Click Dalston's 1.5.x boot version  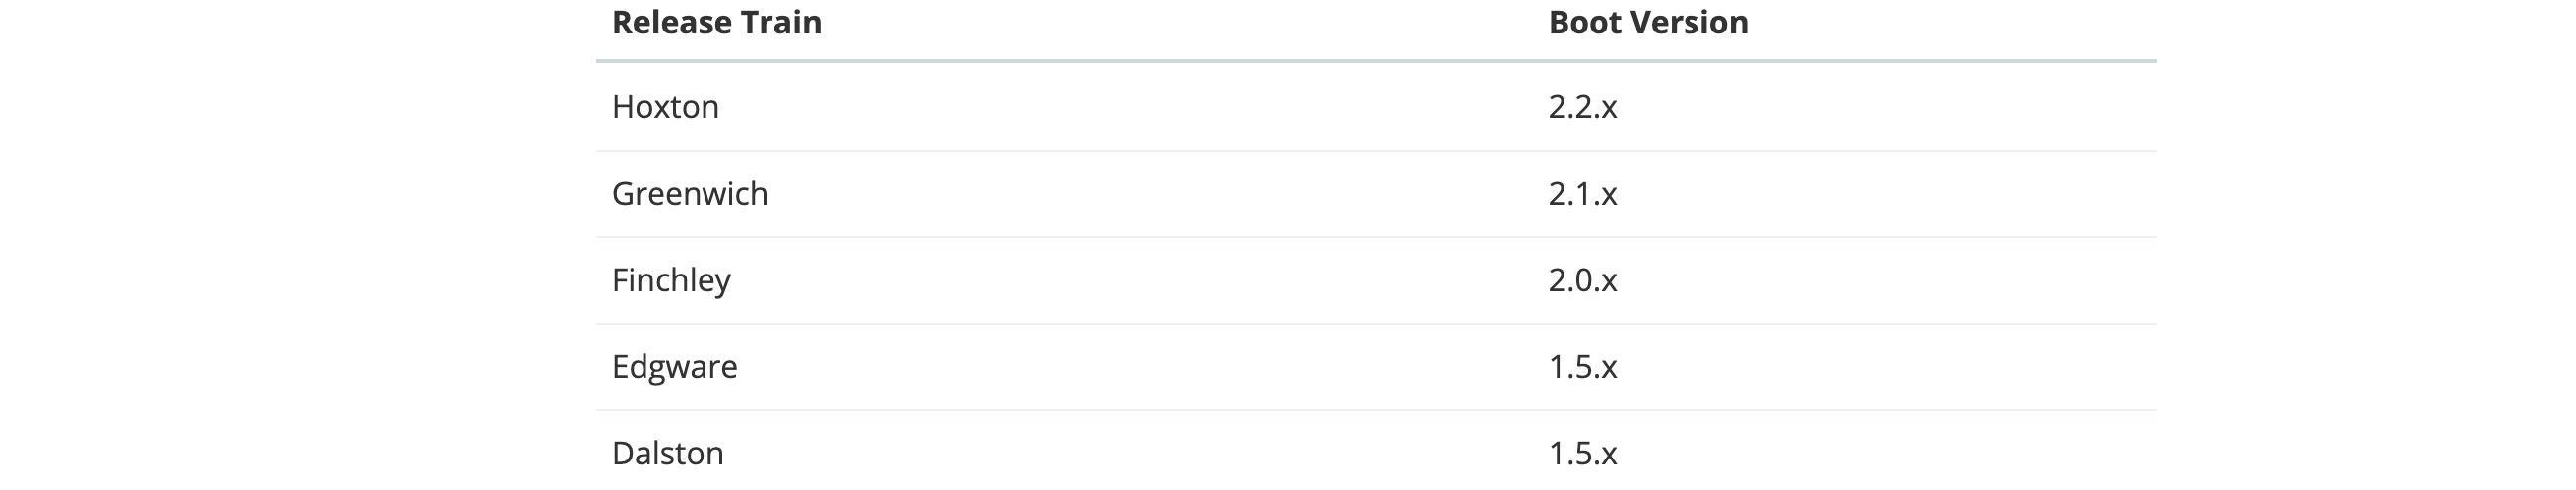coord(1582,453)
